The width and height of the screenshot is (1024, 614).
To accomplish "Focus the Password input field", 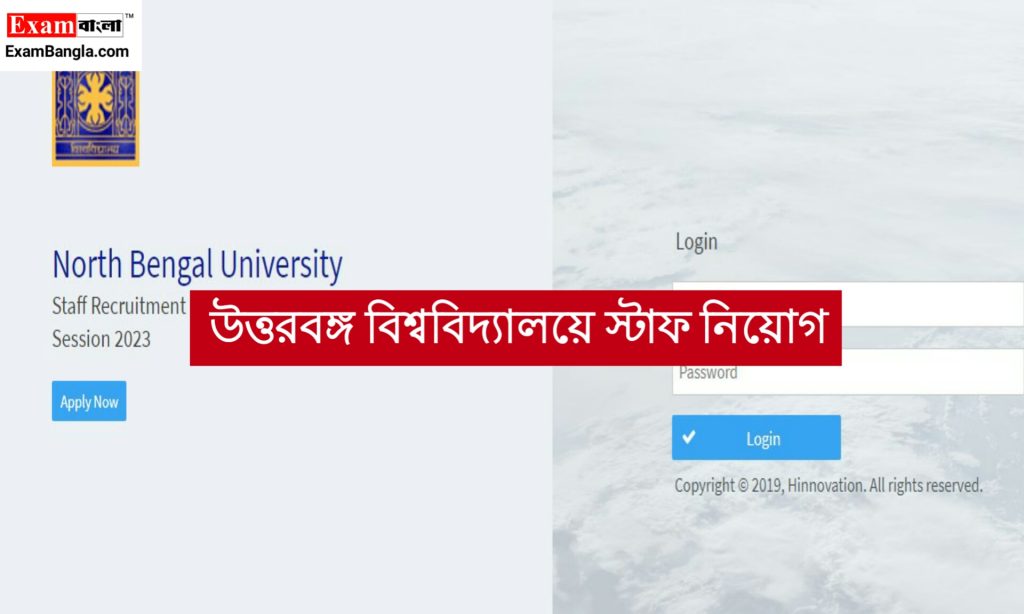I will tap(848, 372).
